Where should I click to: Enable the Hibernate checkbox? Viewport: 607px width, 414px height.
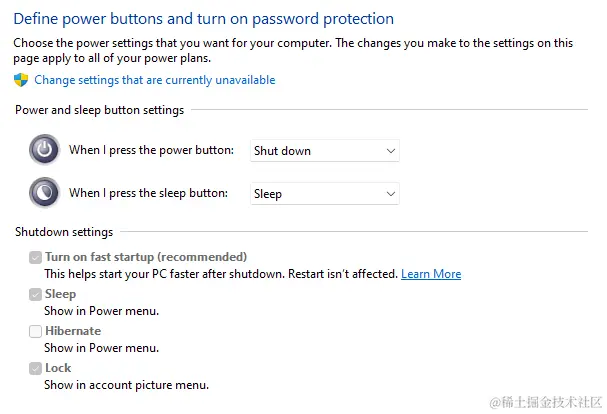coord(36,331)
